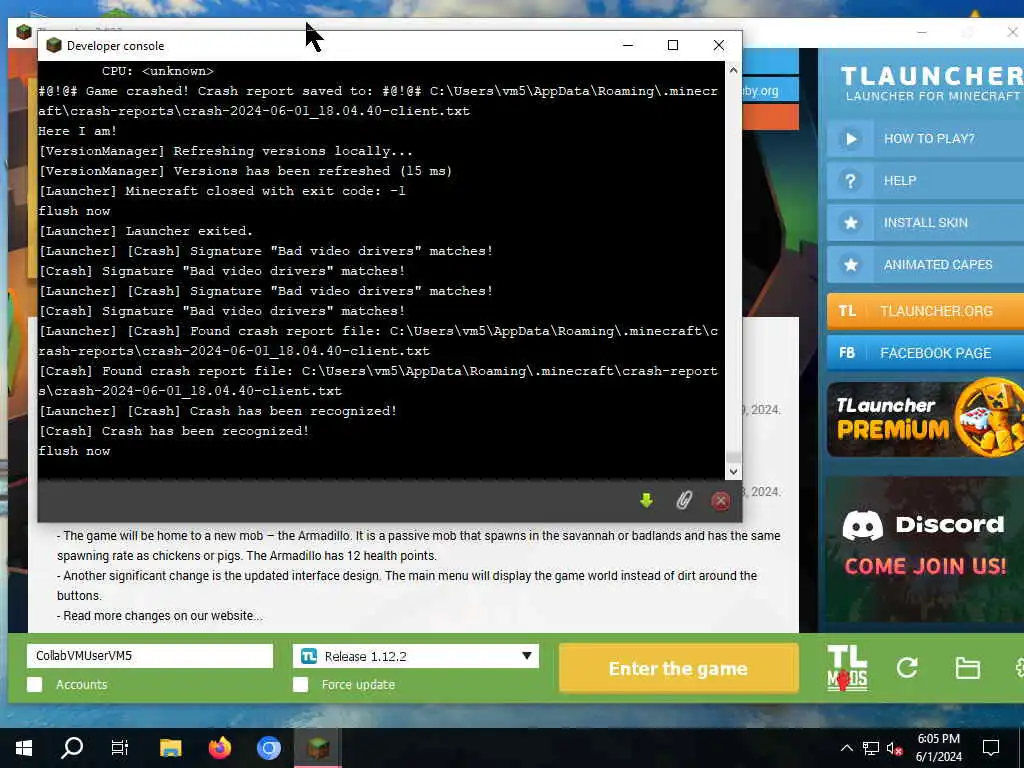The height and width of the screenshot is (768, 1024).
Task: Open Task View on taskbar
Action: pos(120,748)
